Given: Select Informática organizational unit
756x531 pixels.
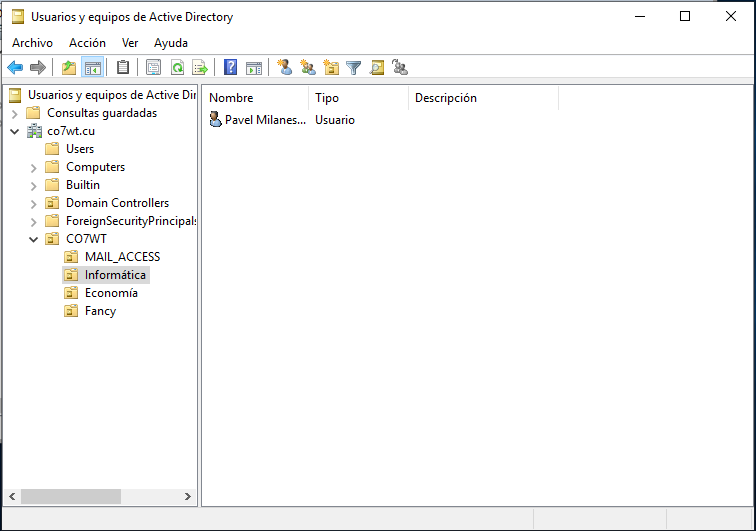Looking at the screenshot, I should [x=115, y=275].
